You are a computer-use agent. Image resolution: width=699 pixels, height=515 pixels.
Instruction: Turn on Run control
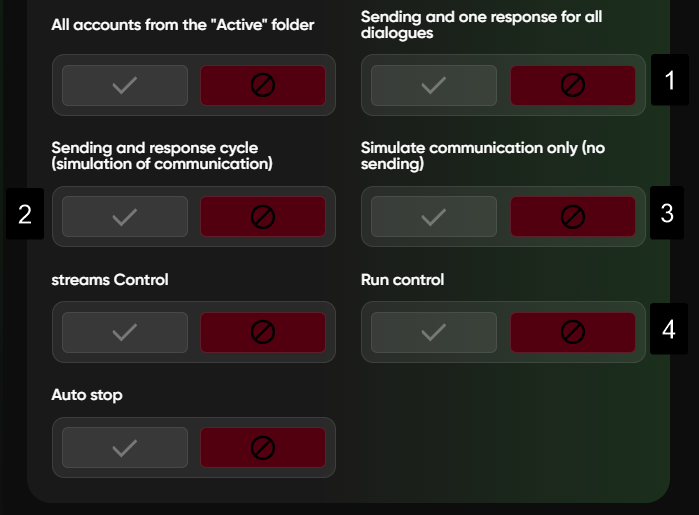433,332
